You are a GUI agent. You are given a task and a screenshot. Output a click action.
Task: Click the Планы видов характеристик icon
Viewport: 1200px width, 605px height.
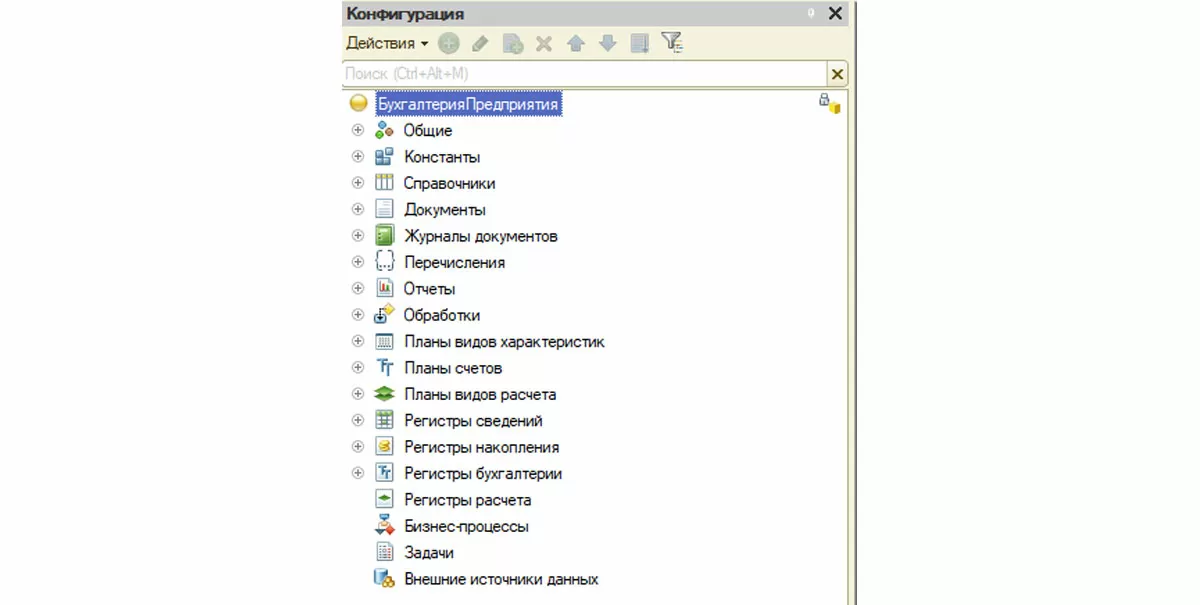384,341
